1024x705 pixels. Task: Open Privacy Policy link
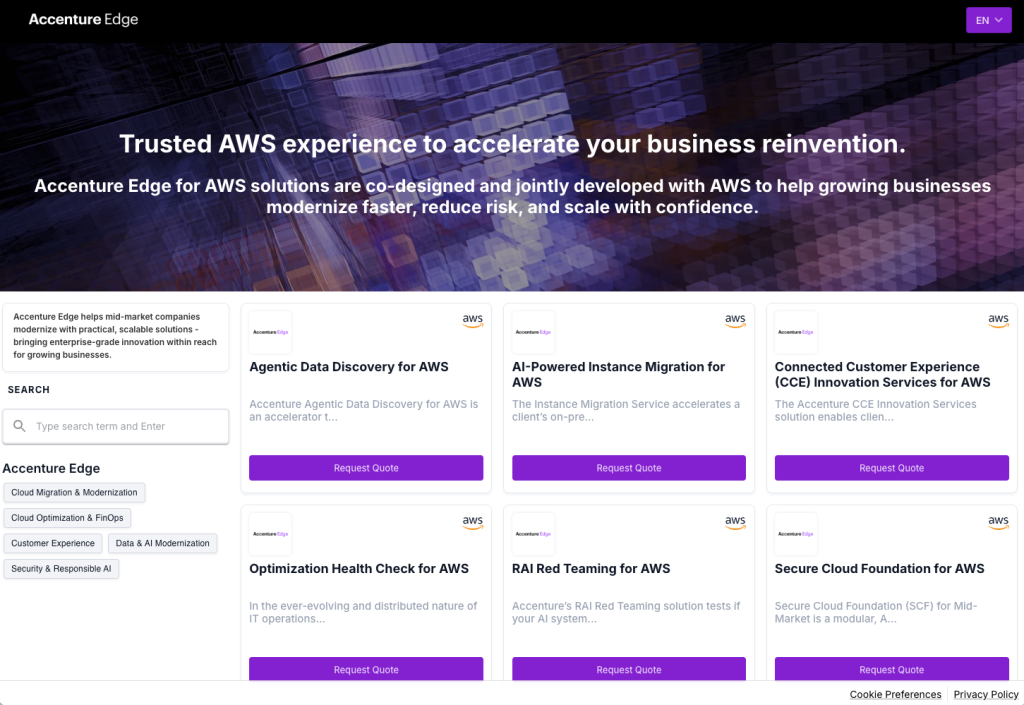coord(986,694)
